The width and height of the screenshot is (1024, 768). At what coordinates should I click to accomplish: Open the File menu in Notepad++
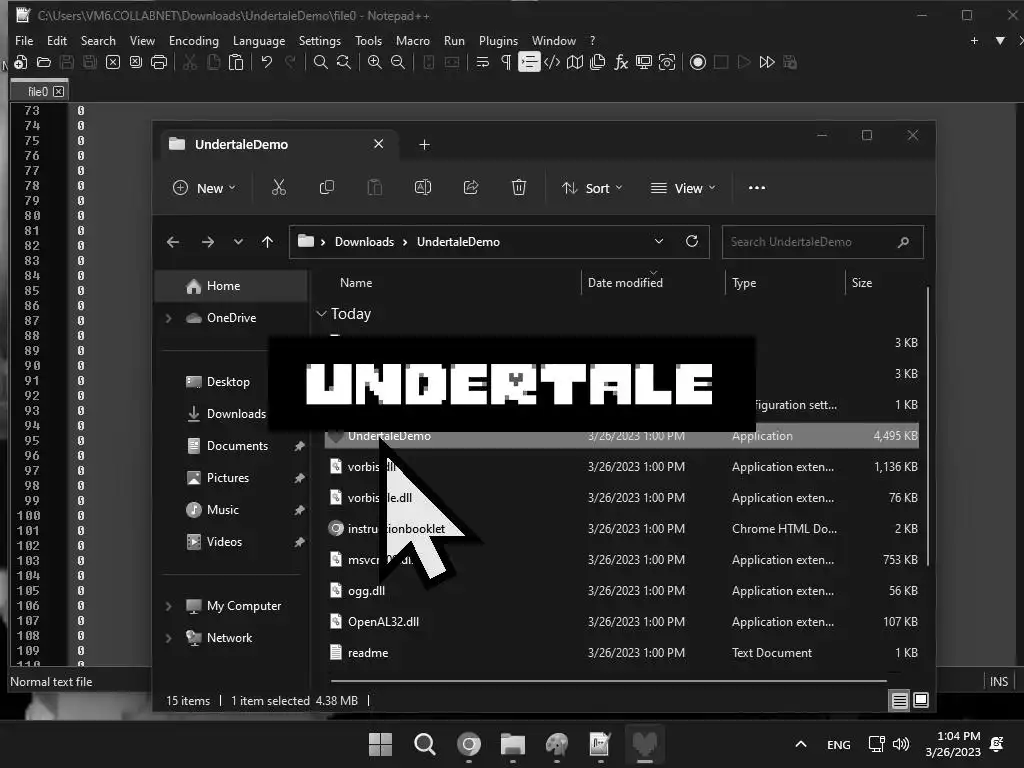coord(24,40)
